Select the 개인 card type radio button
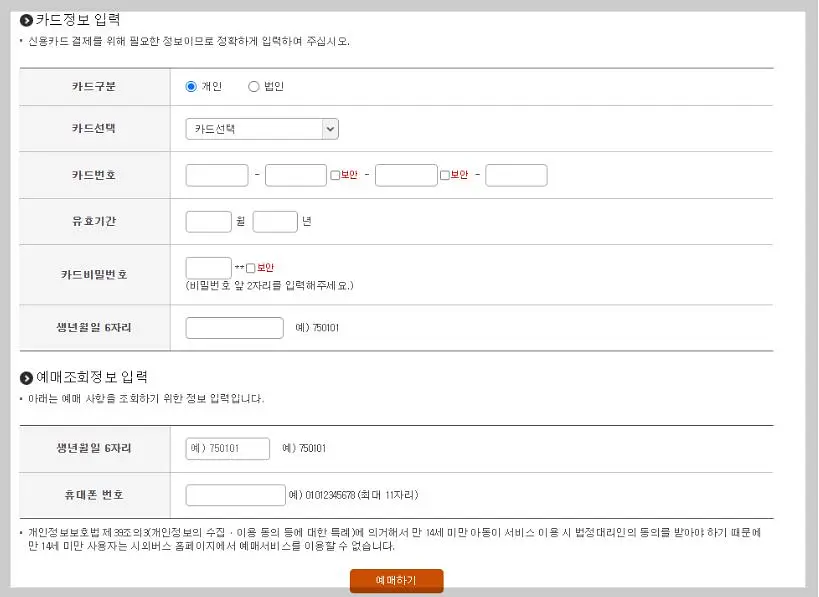The height and width of the screenshot is (597, 819). [x=191, y=87]
